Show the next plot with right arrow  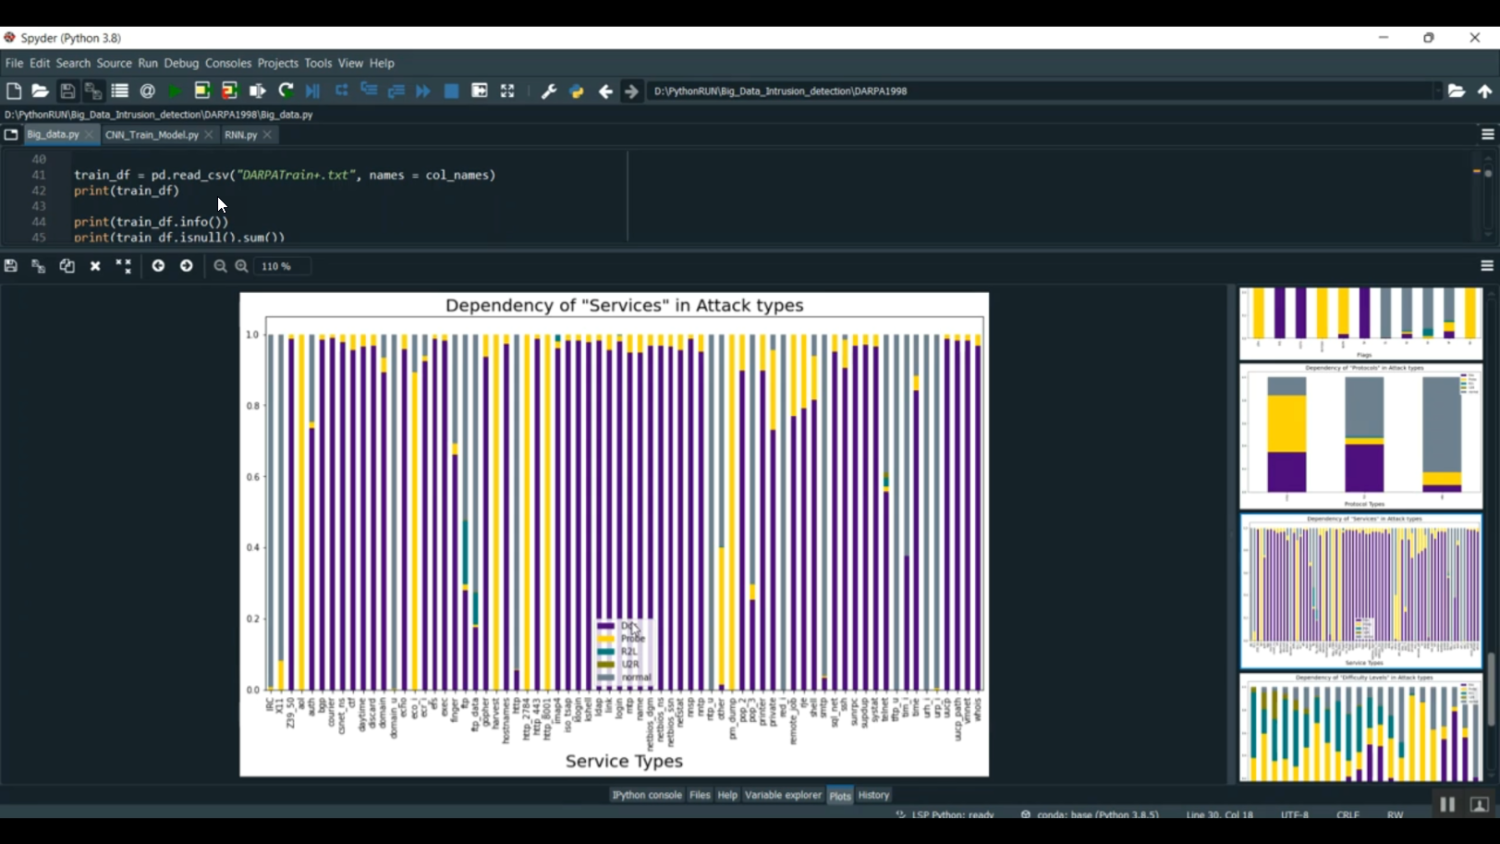tap(186, 266)
